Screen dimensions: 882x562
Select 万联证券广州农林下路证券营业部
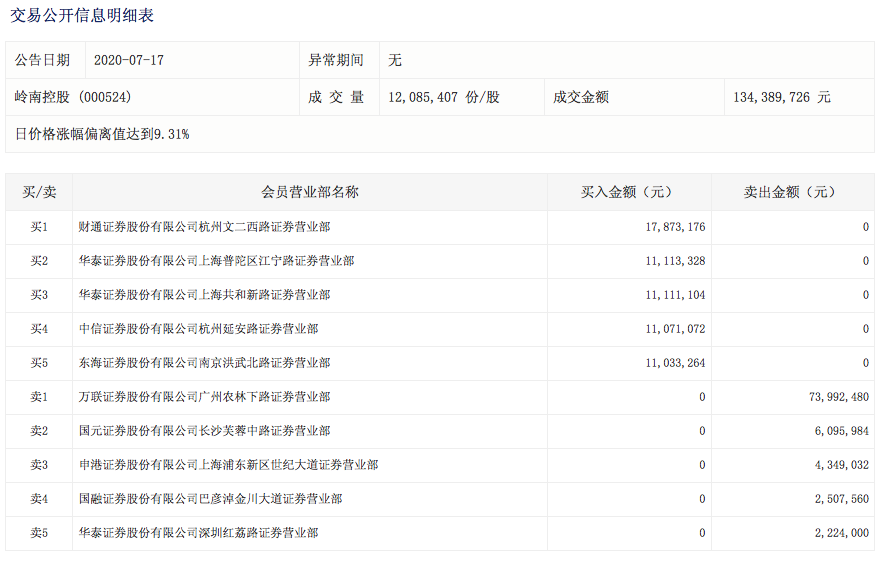coord(204,397)
